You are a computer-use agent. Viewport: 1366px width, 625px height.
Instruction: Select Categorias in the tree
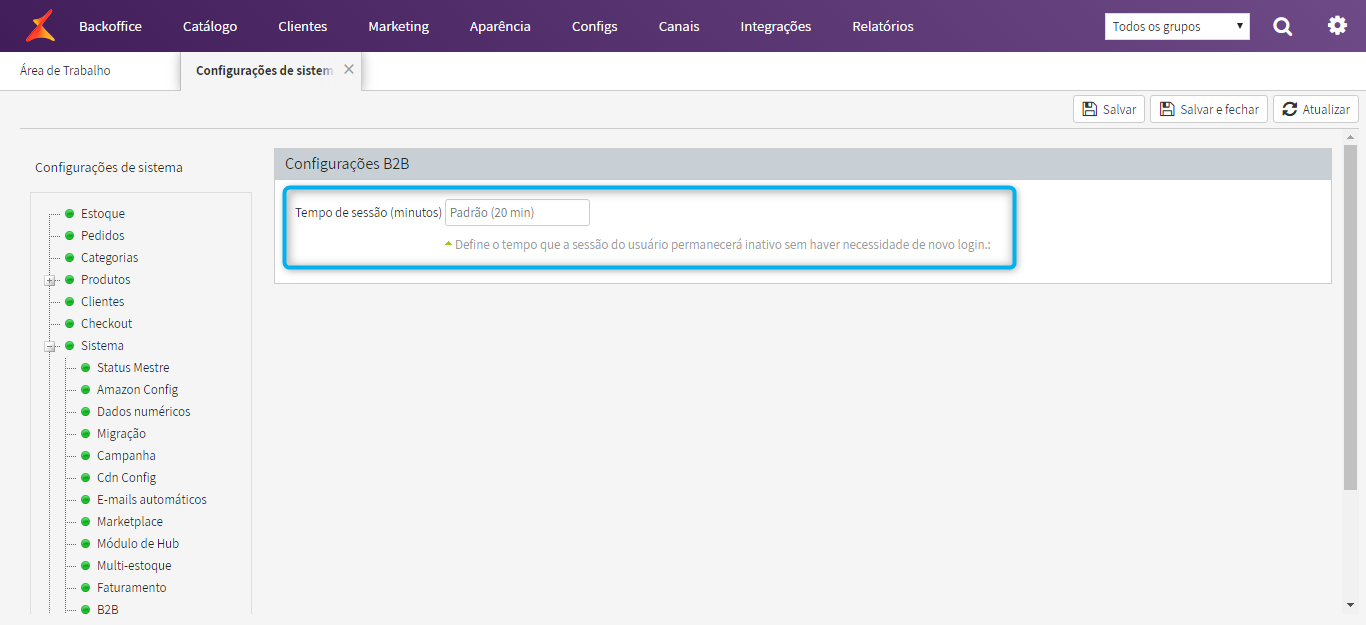tap(110, 257)
